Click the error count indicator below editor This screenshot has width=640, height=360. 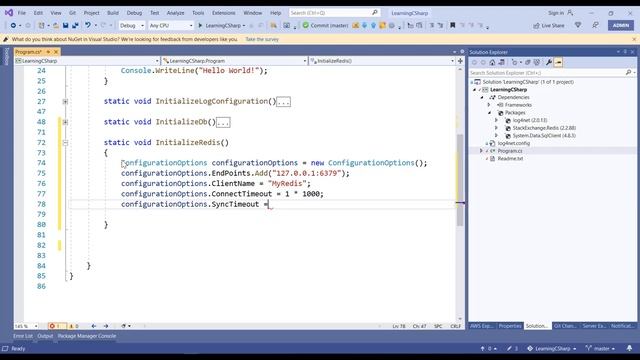tap(56, 326)
